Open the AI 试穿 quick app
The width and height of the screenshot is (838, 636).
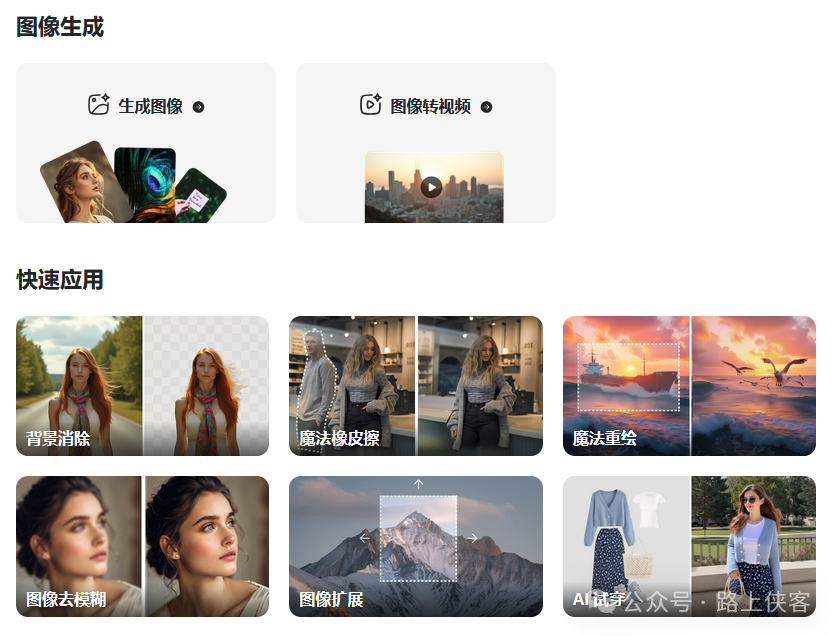click(x=689, y=546)
